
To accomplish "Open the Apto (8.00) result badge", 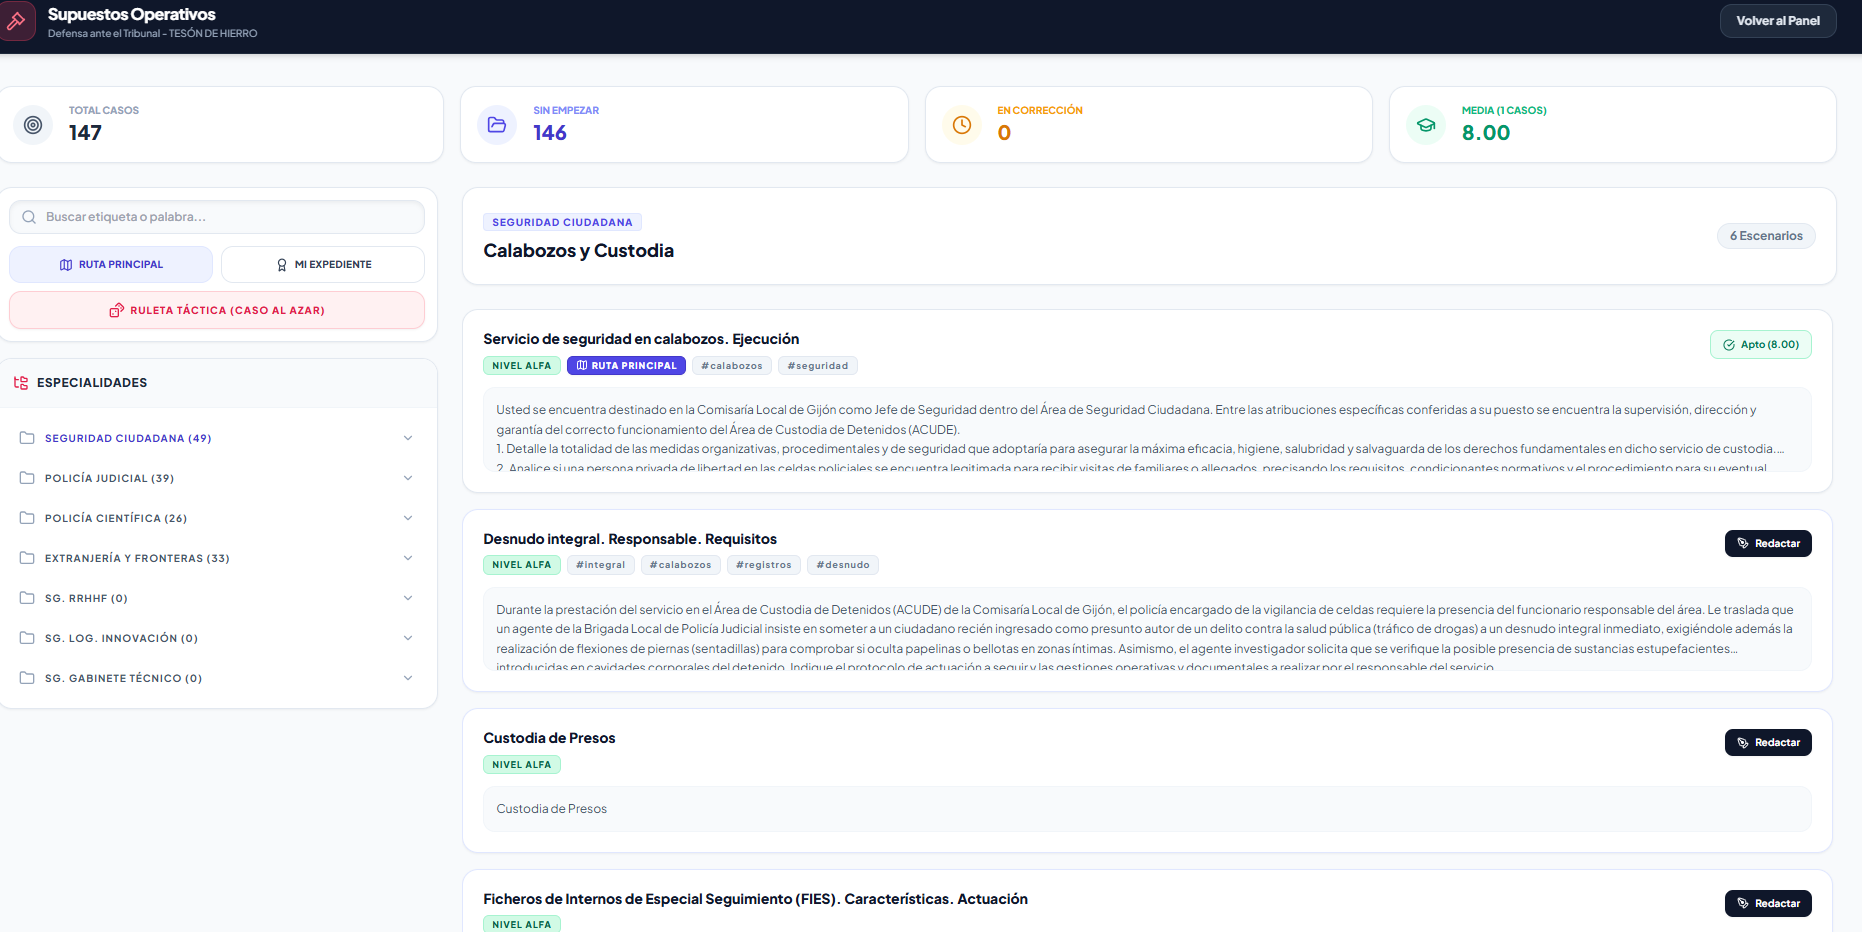I will (1761, 345).
